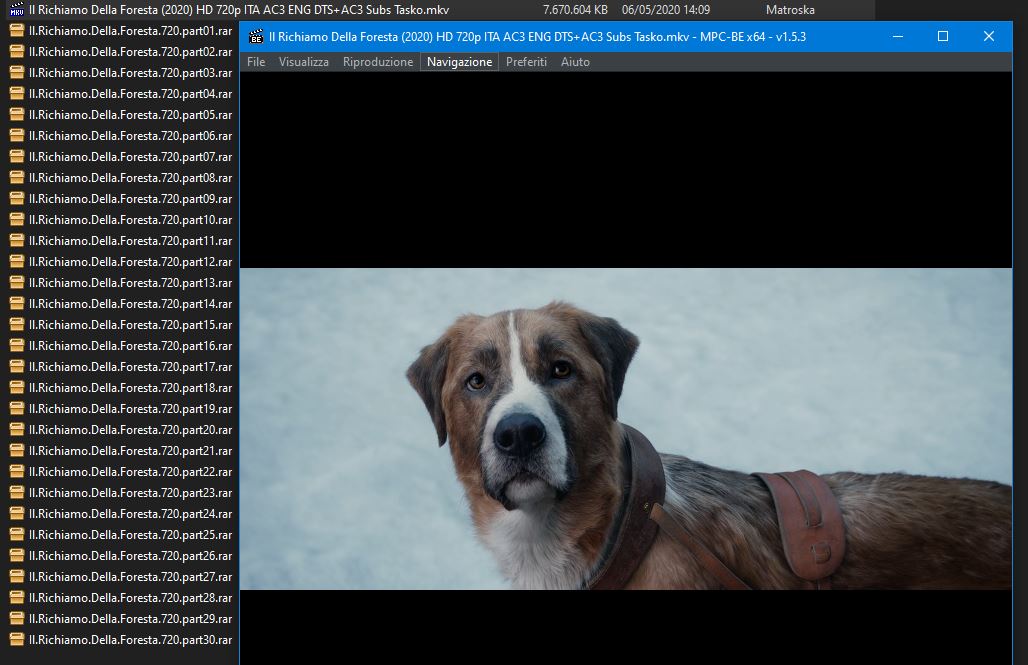This screenshot has height=665, width=1028.
Task: Click archive icon of part09.rar
Action: 17,199
